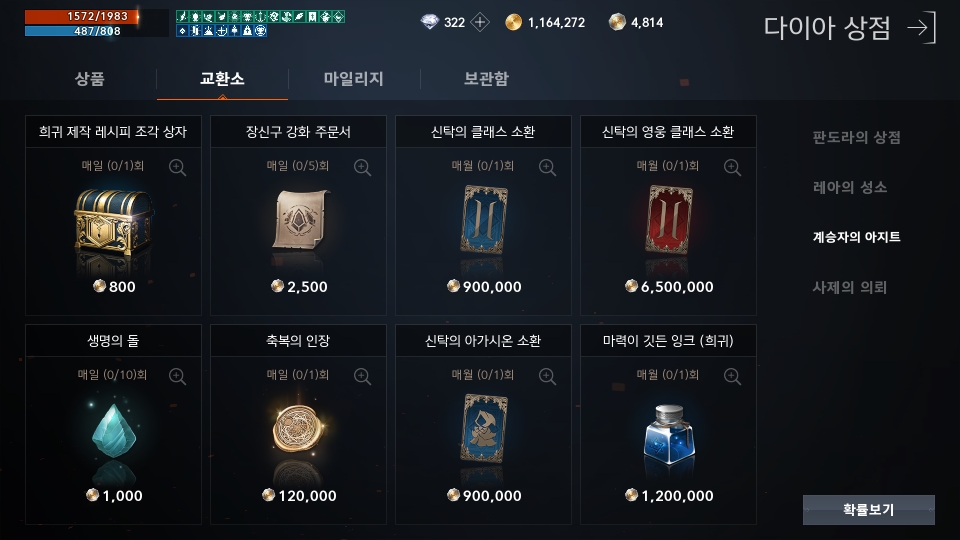The width and height of the screenshot is (960, 540).
Task: Open 판도라의 상점 in side menu
Action: point(857,137)
